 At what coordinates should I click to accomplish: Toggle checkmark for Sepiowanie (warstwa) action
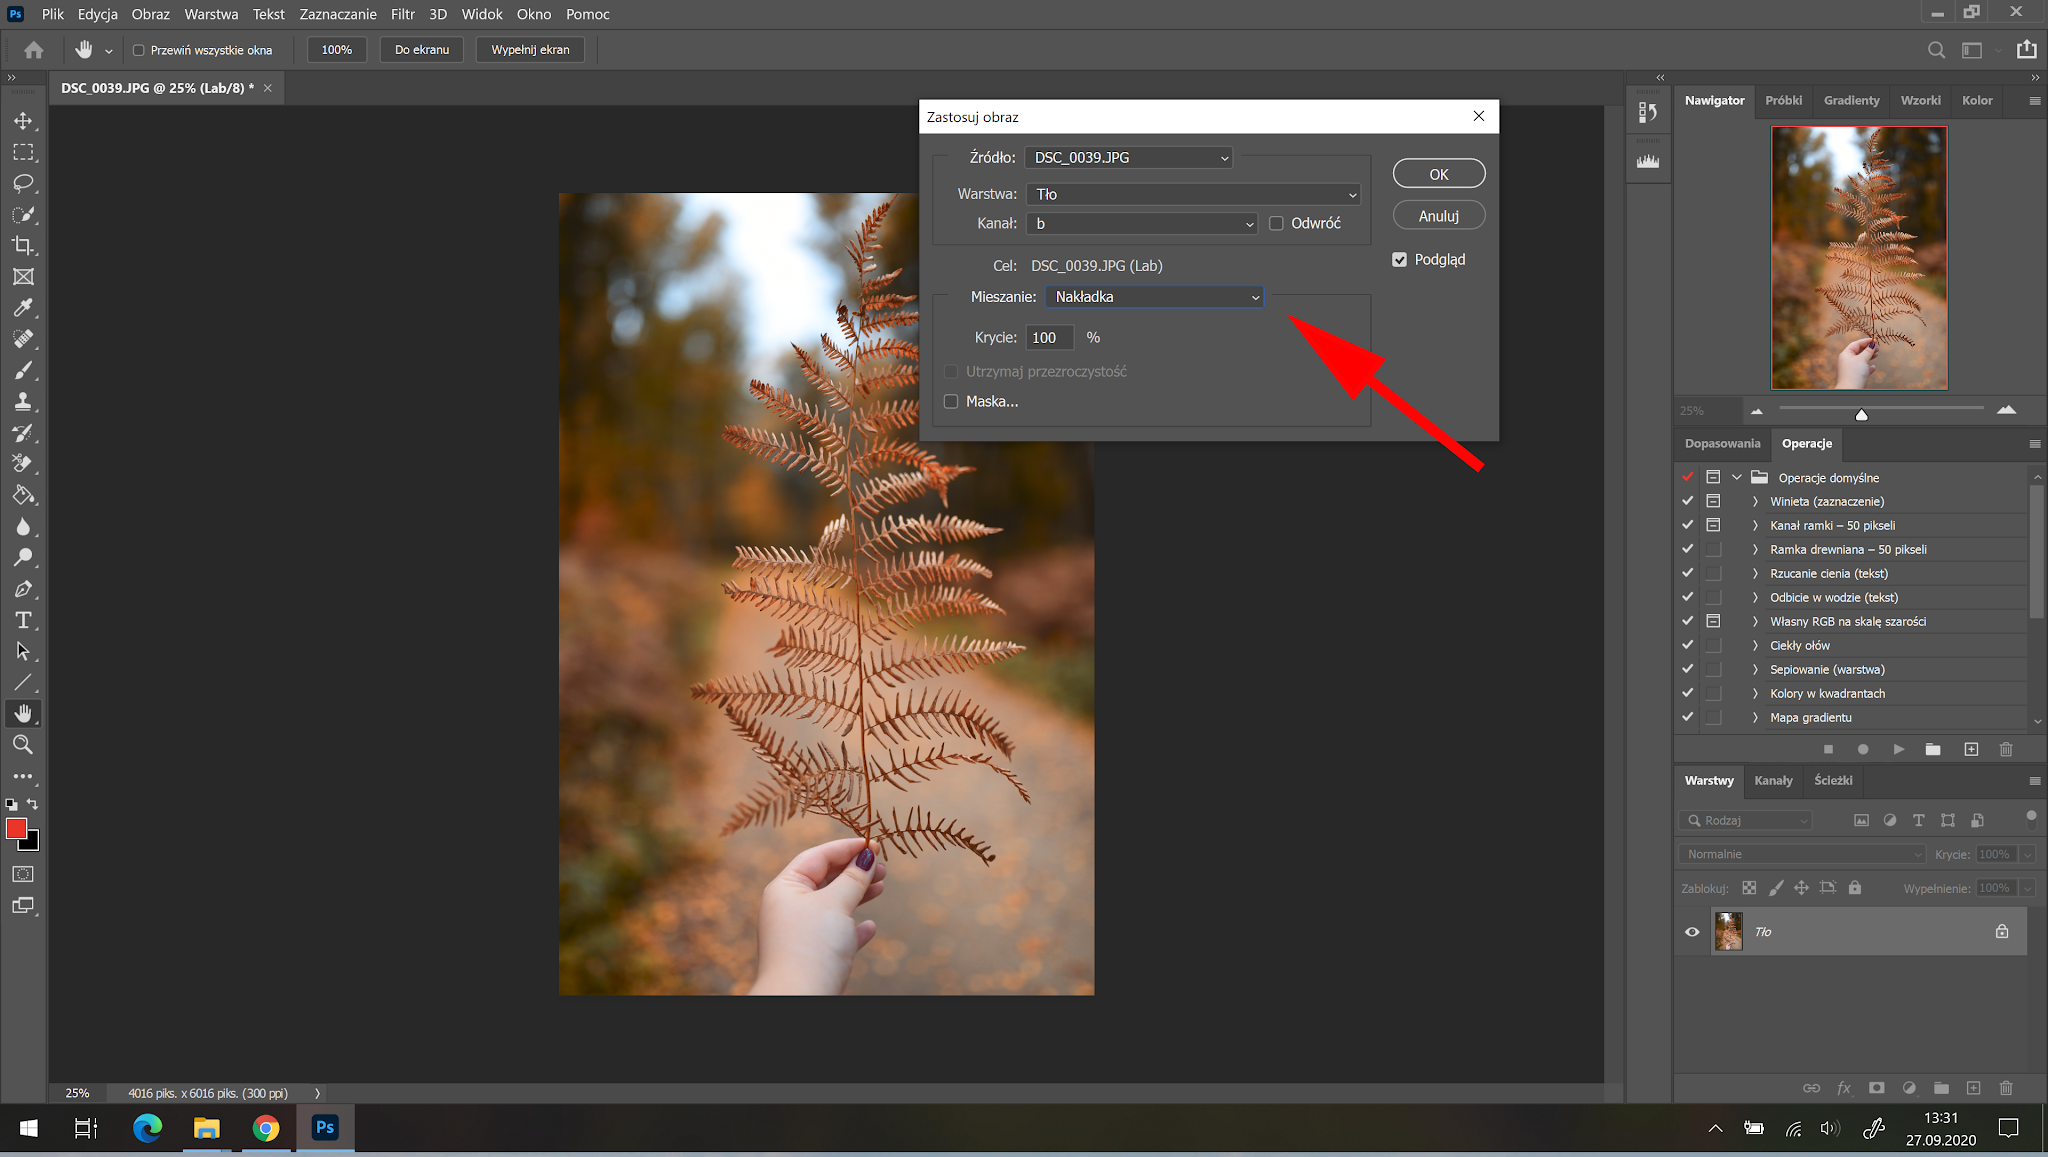coord(1688,669)
